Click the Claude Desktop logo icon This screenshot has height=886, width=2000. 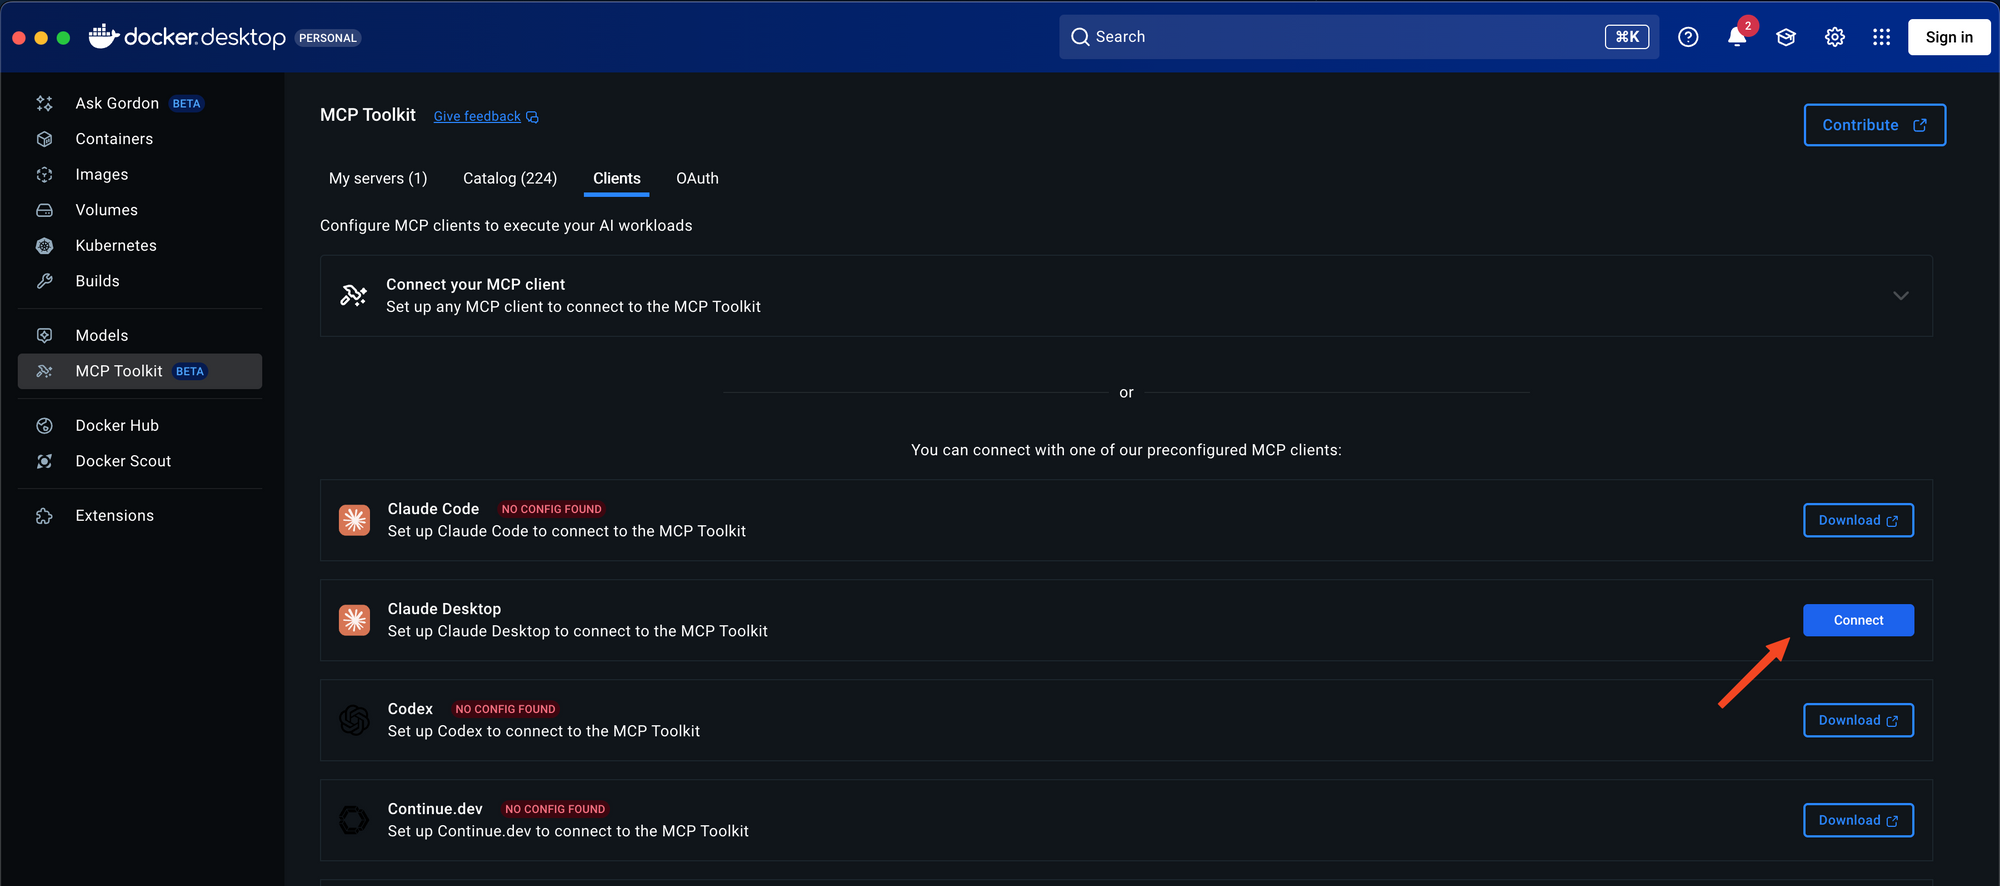[354, 620]
